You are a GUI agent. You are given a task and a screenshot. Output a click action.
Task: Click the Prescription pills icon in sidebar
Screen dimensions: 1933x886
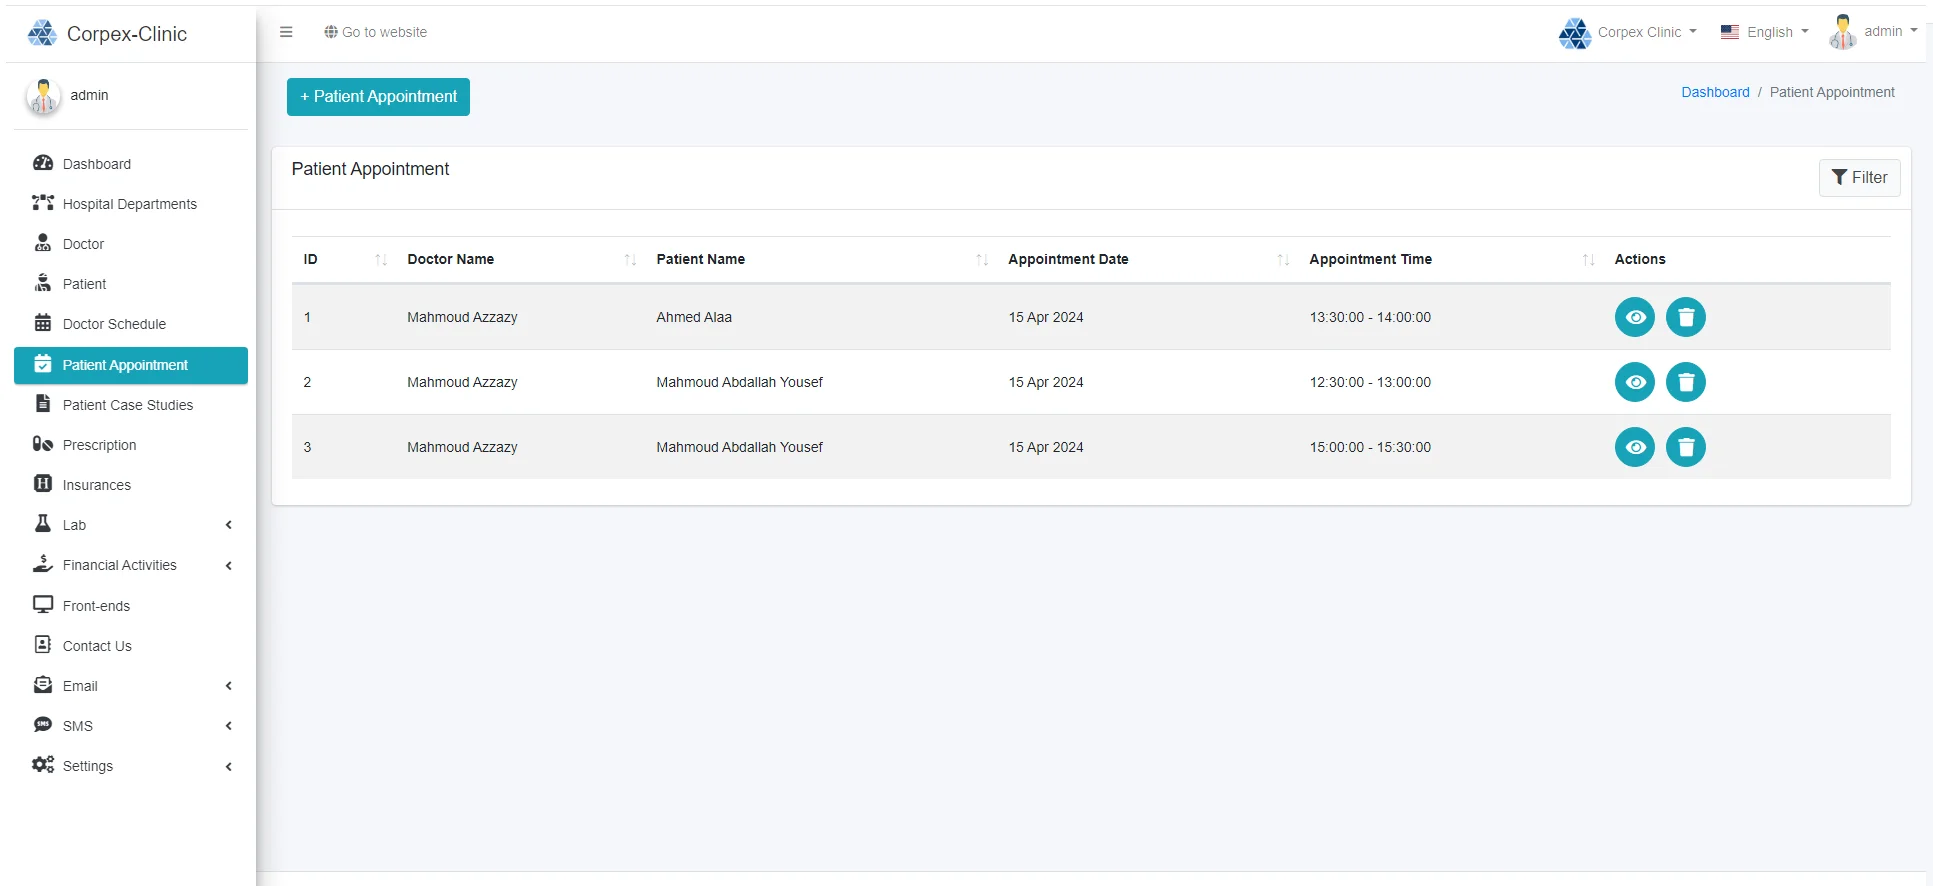point(43,444)
